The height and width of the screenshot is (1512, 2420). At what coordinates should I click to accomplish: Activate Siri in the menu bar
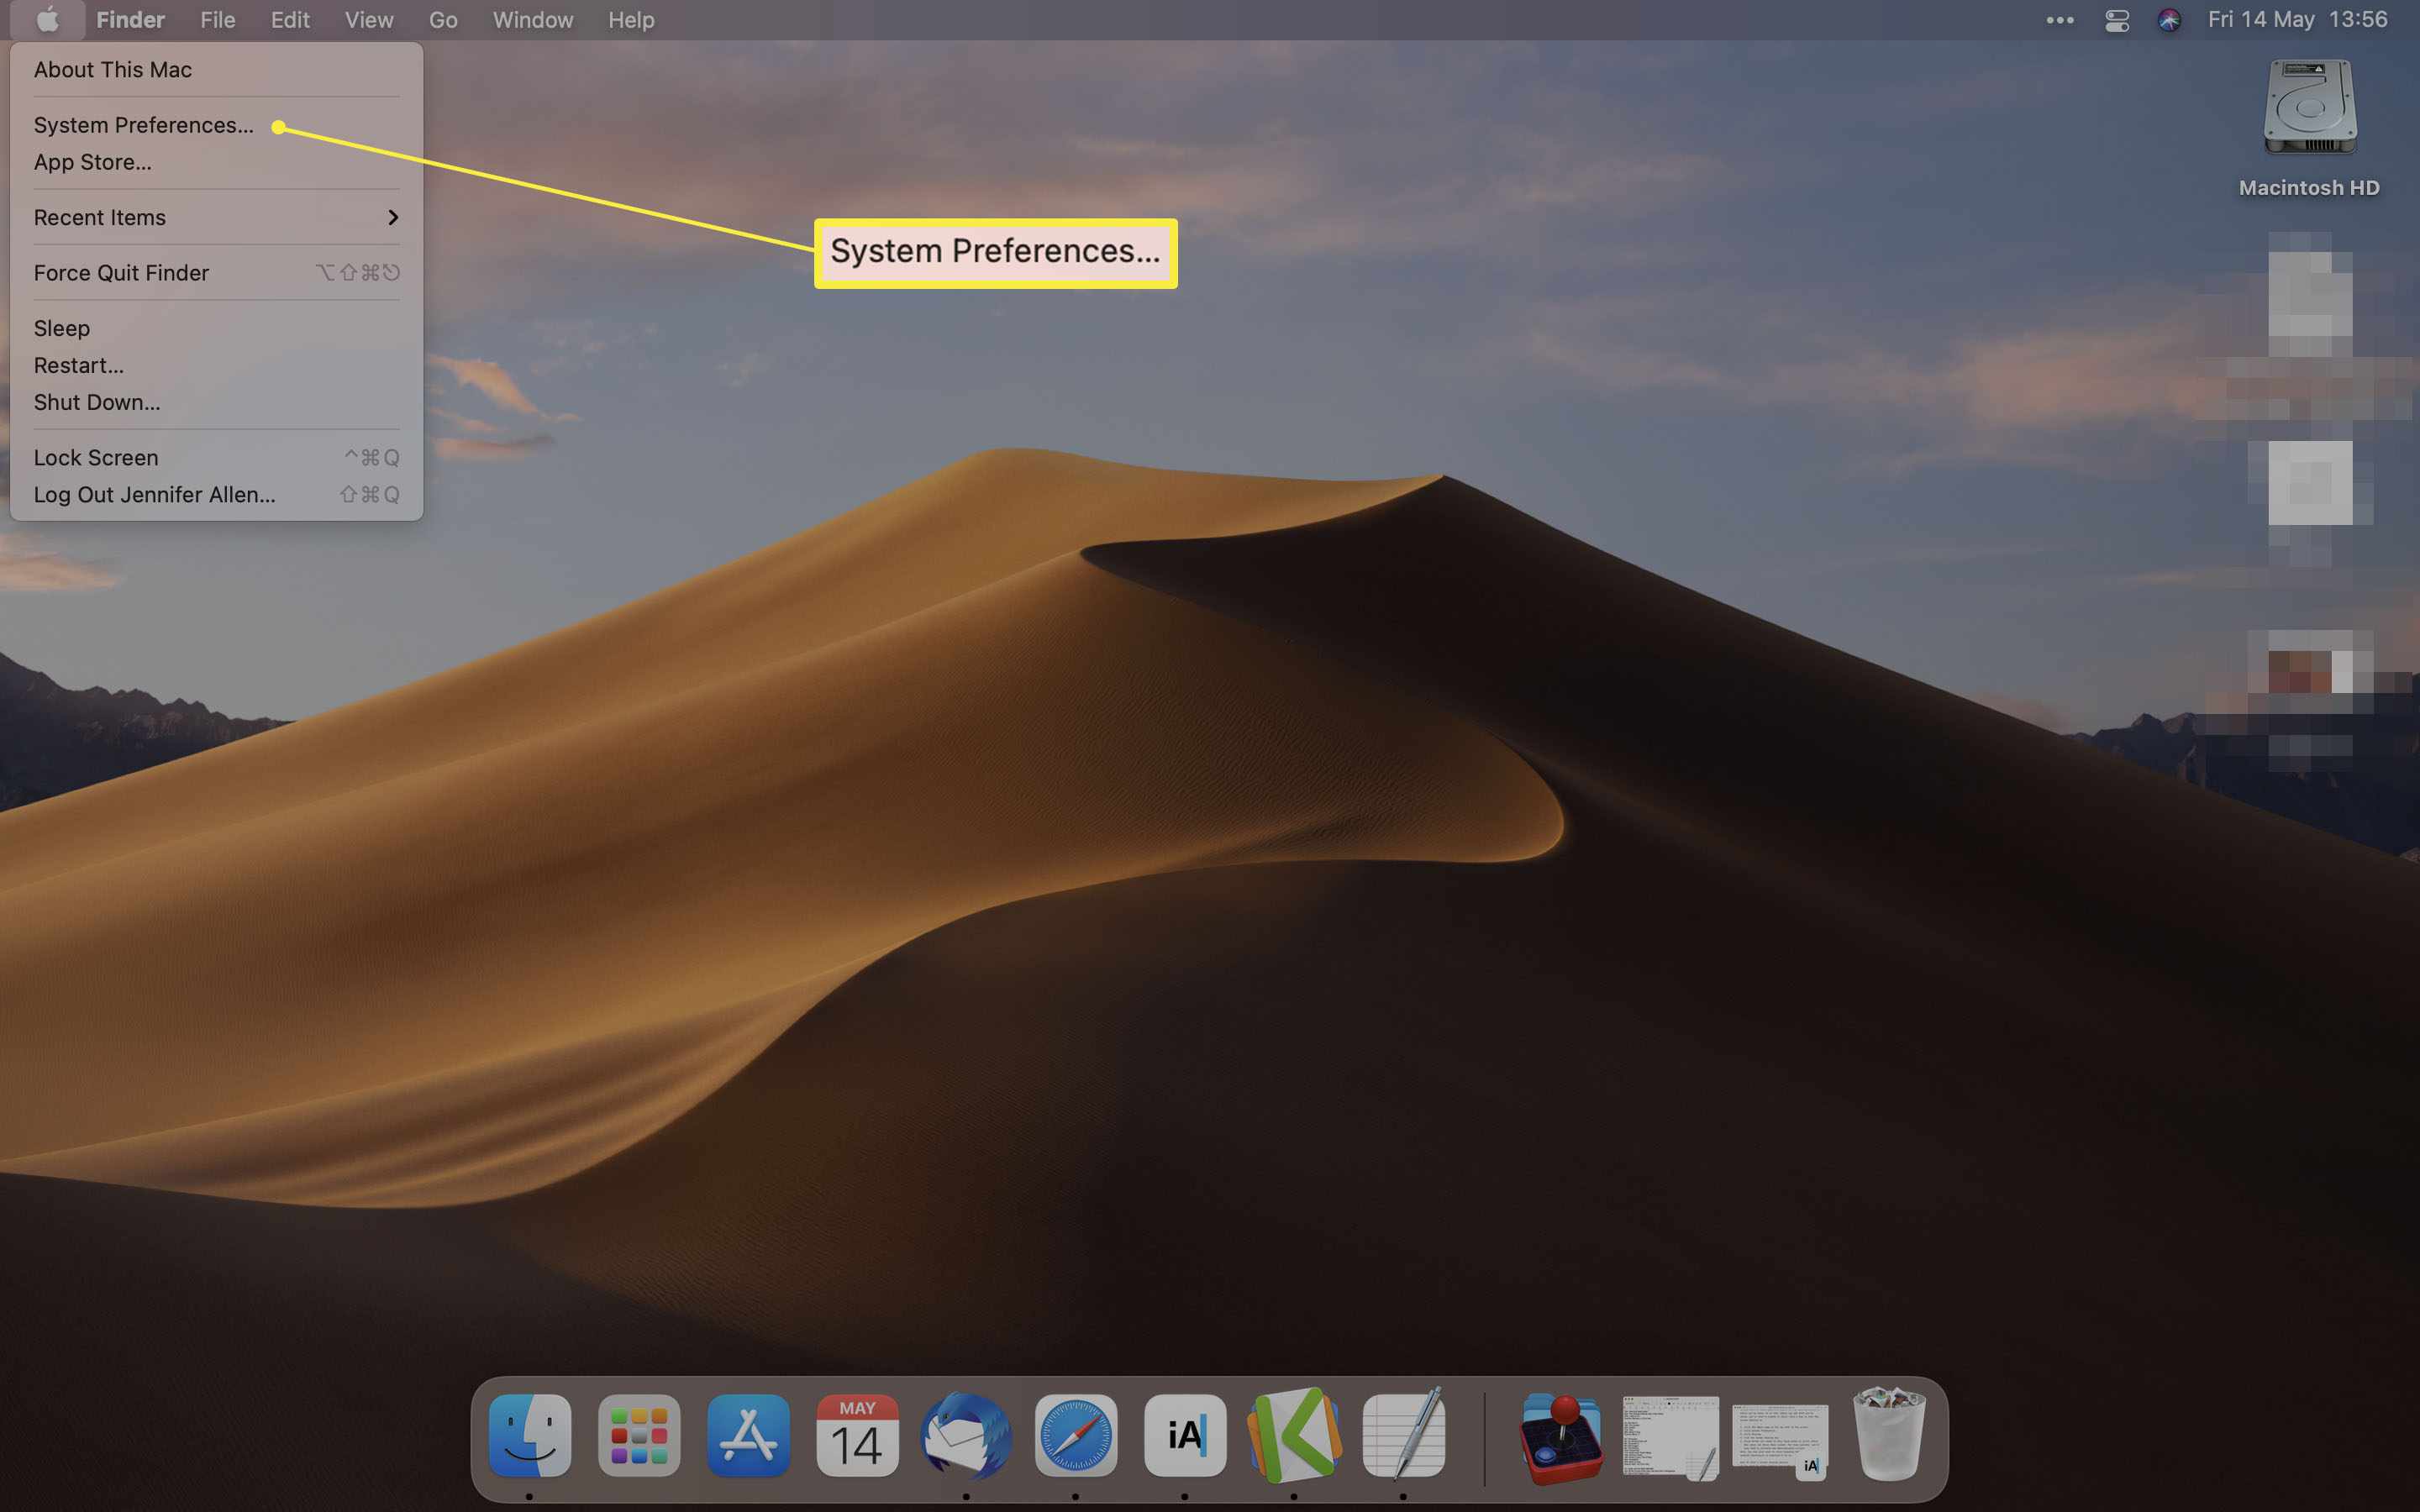[x=2169, y=20]
